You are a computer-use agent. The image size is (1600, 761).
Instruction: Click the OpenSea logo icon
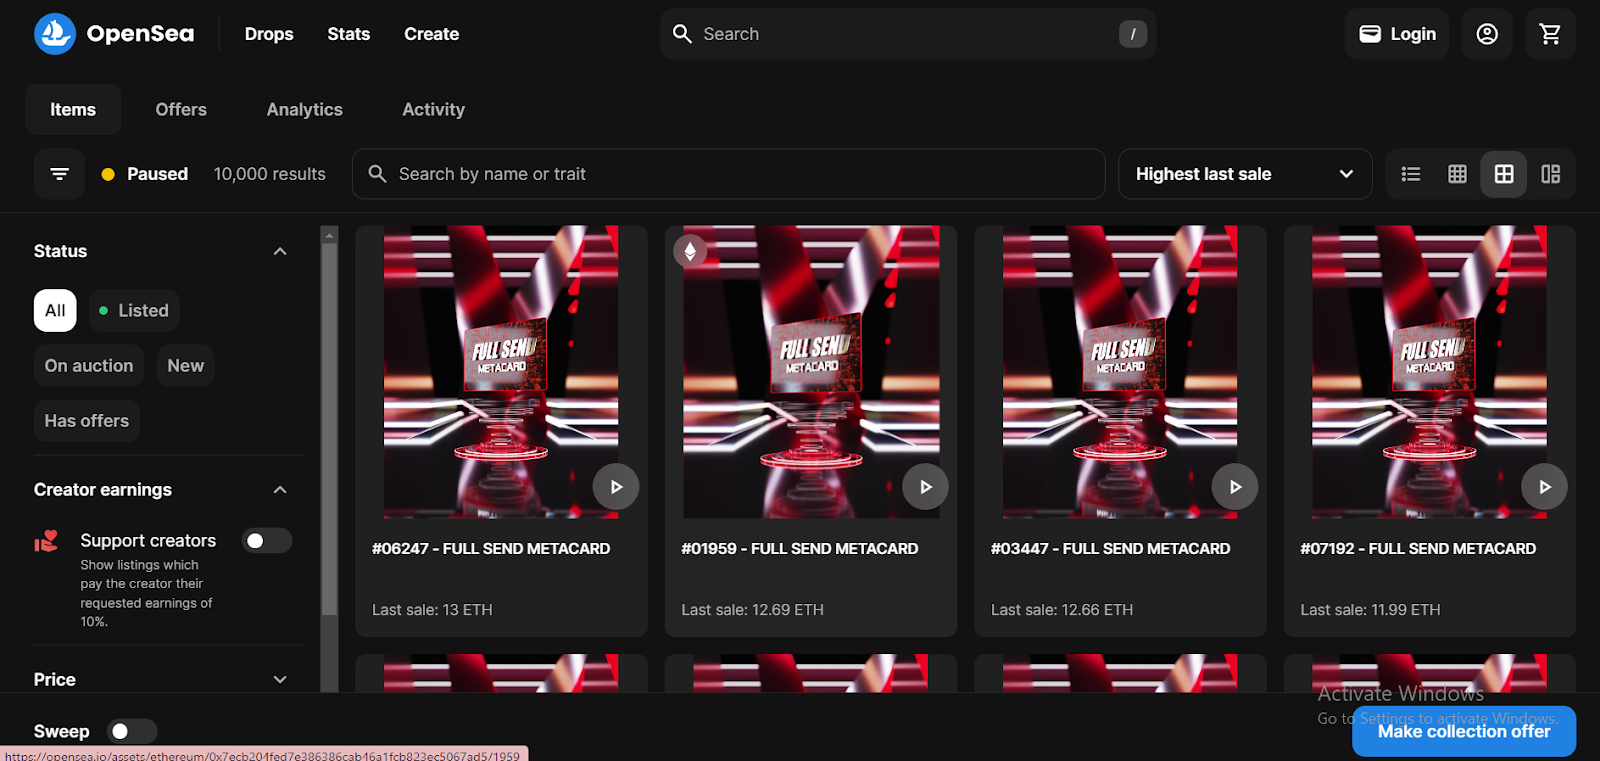pyautogui.click(x=55, y=34)
